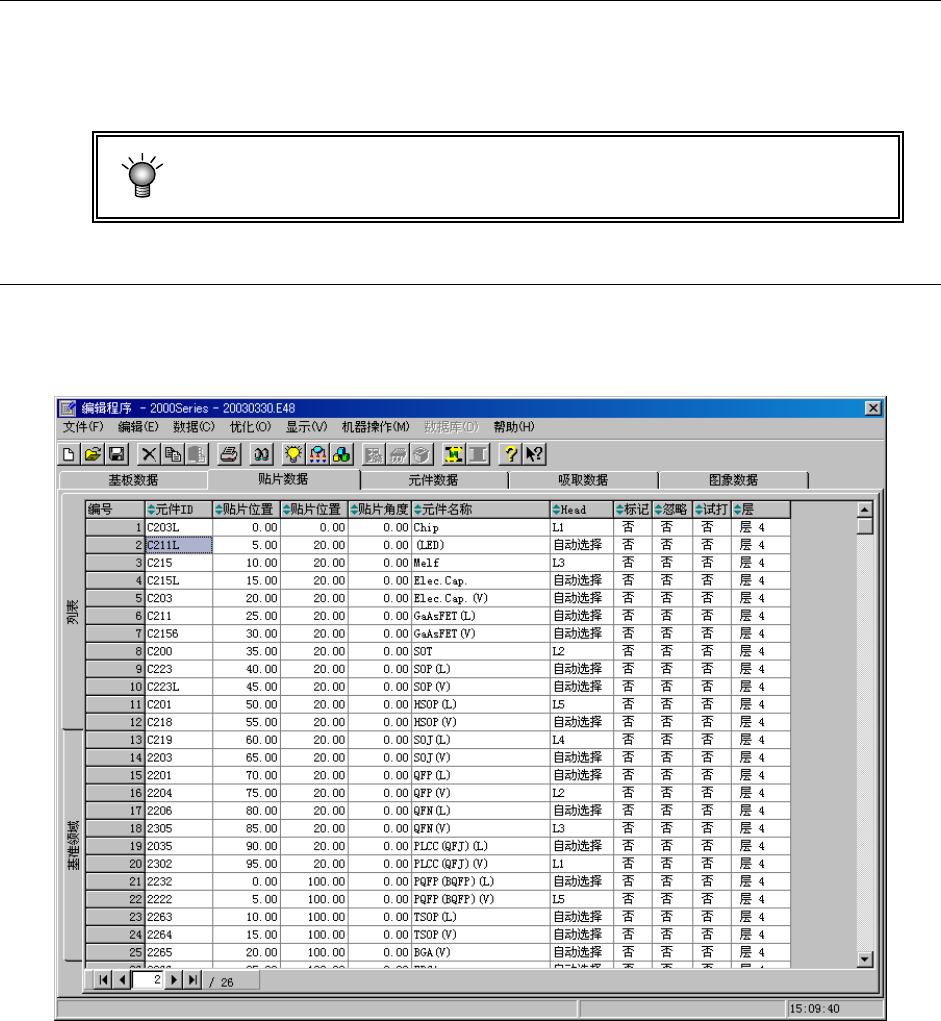Screen dimensions: 941x1021
Task: Select the 列表 vertical side tab
Action: [73, 612]
